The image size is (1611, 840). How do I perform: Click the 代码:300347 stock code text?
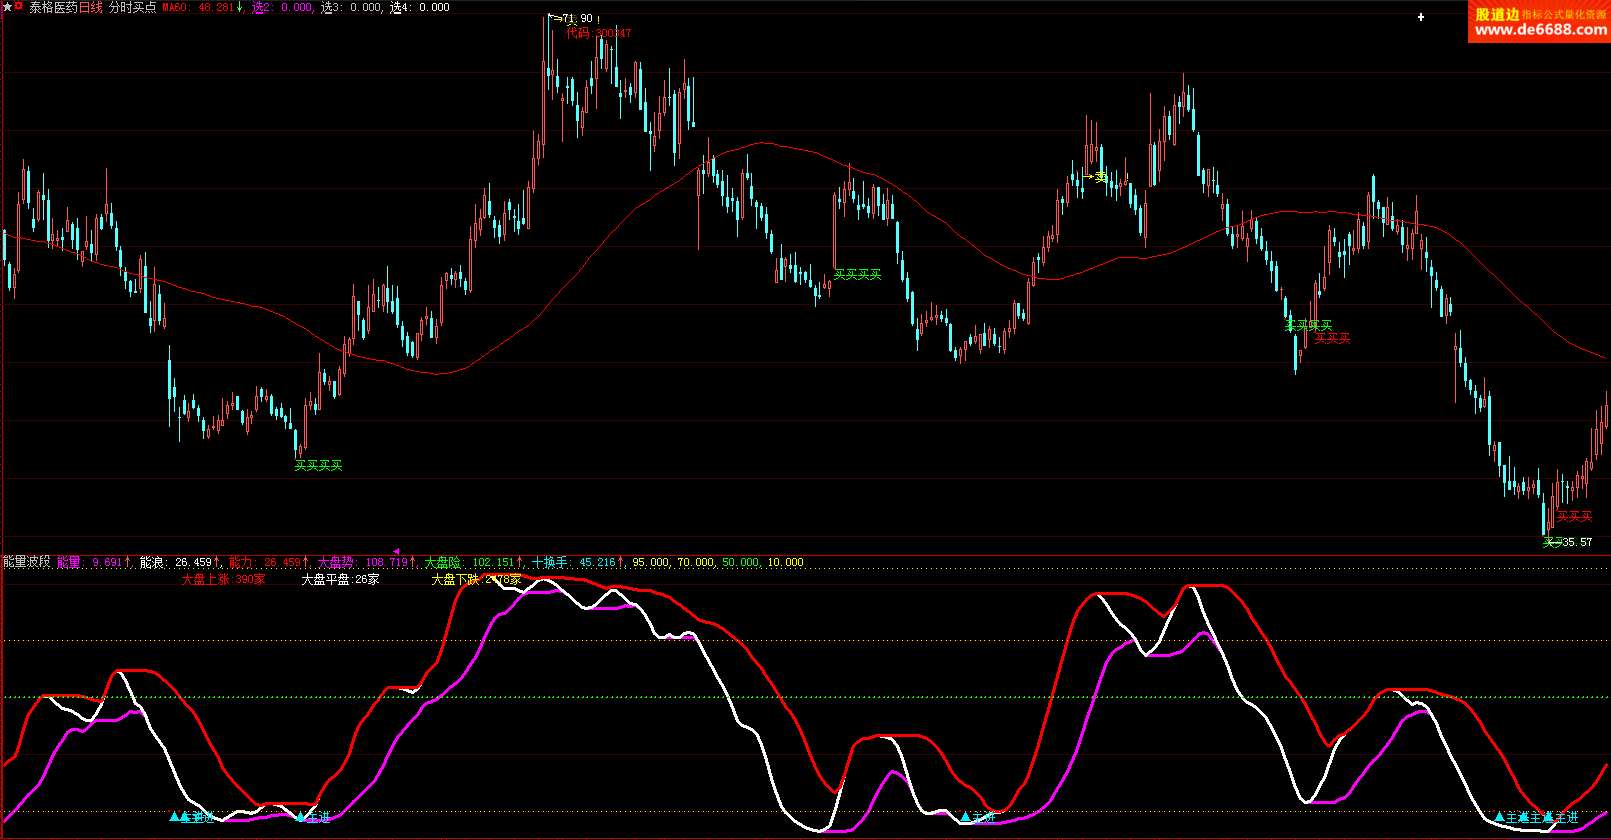[598, 33]
